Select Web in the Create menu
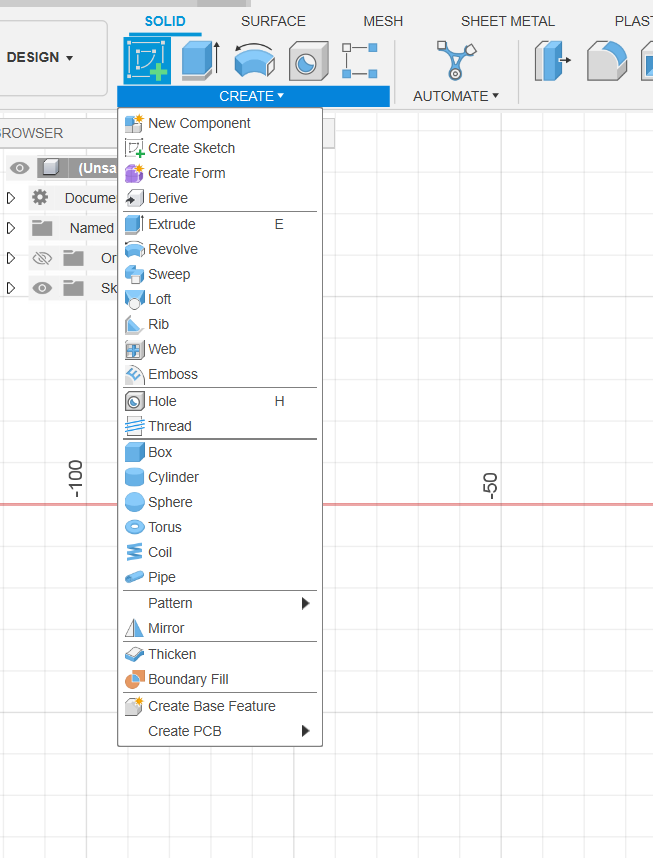This screenshot has height=858, width=653. click(220, 349)
